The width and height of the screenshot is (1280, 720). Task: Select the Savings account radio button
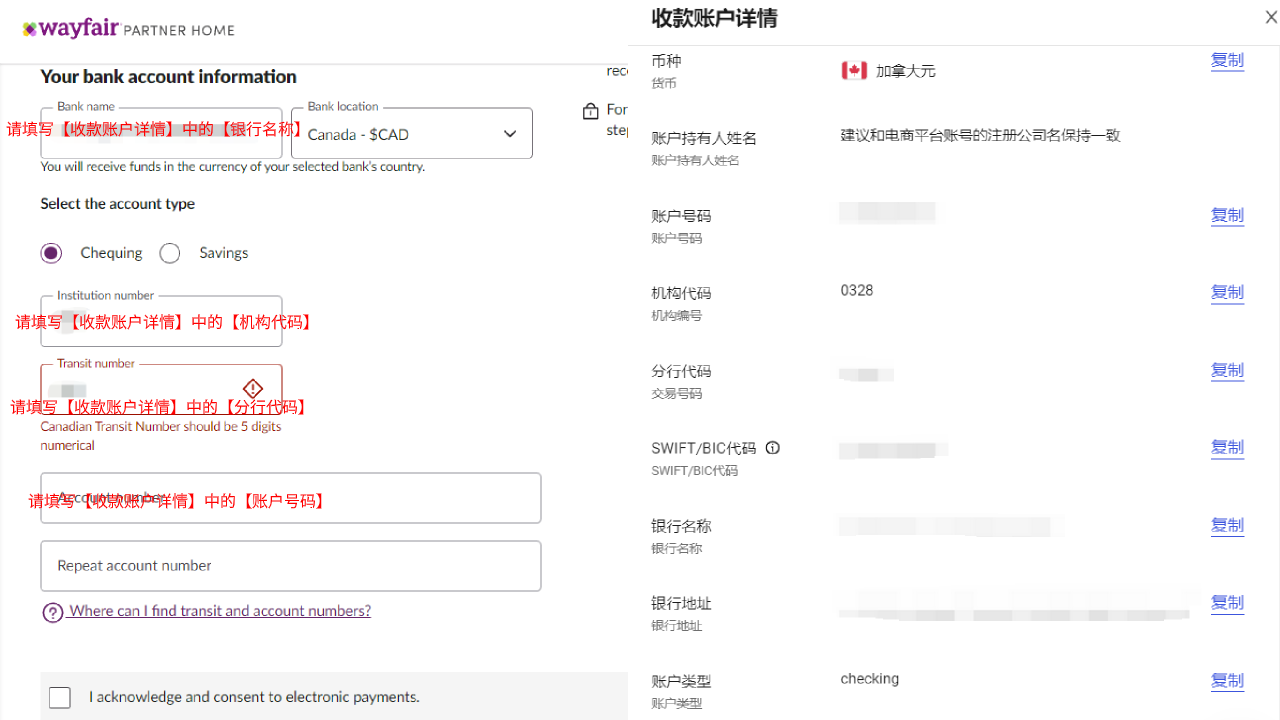point(169,253)
